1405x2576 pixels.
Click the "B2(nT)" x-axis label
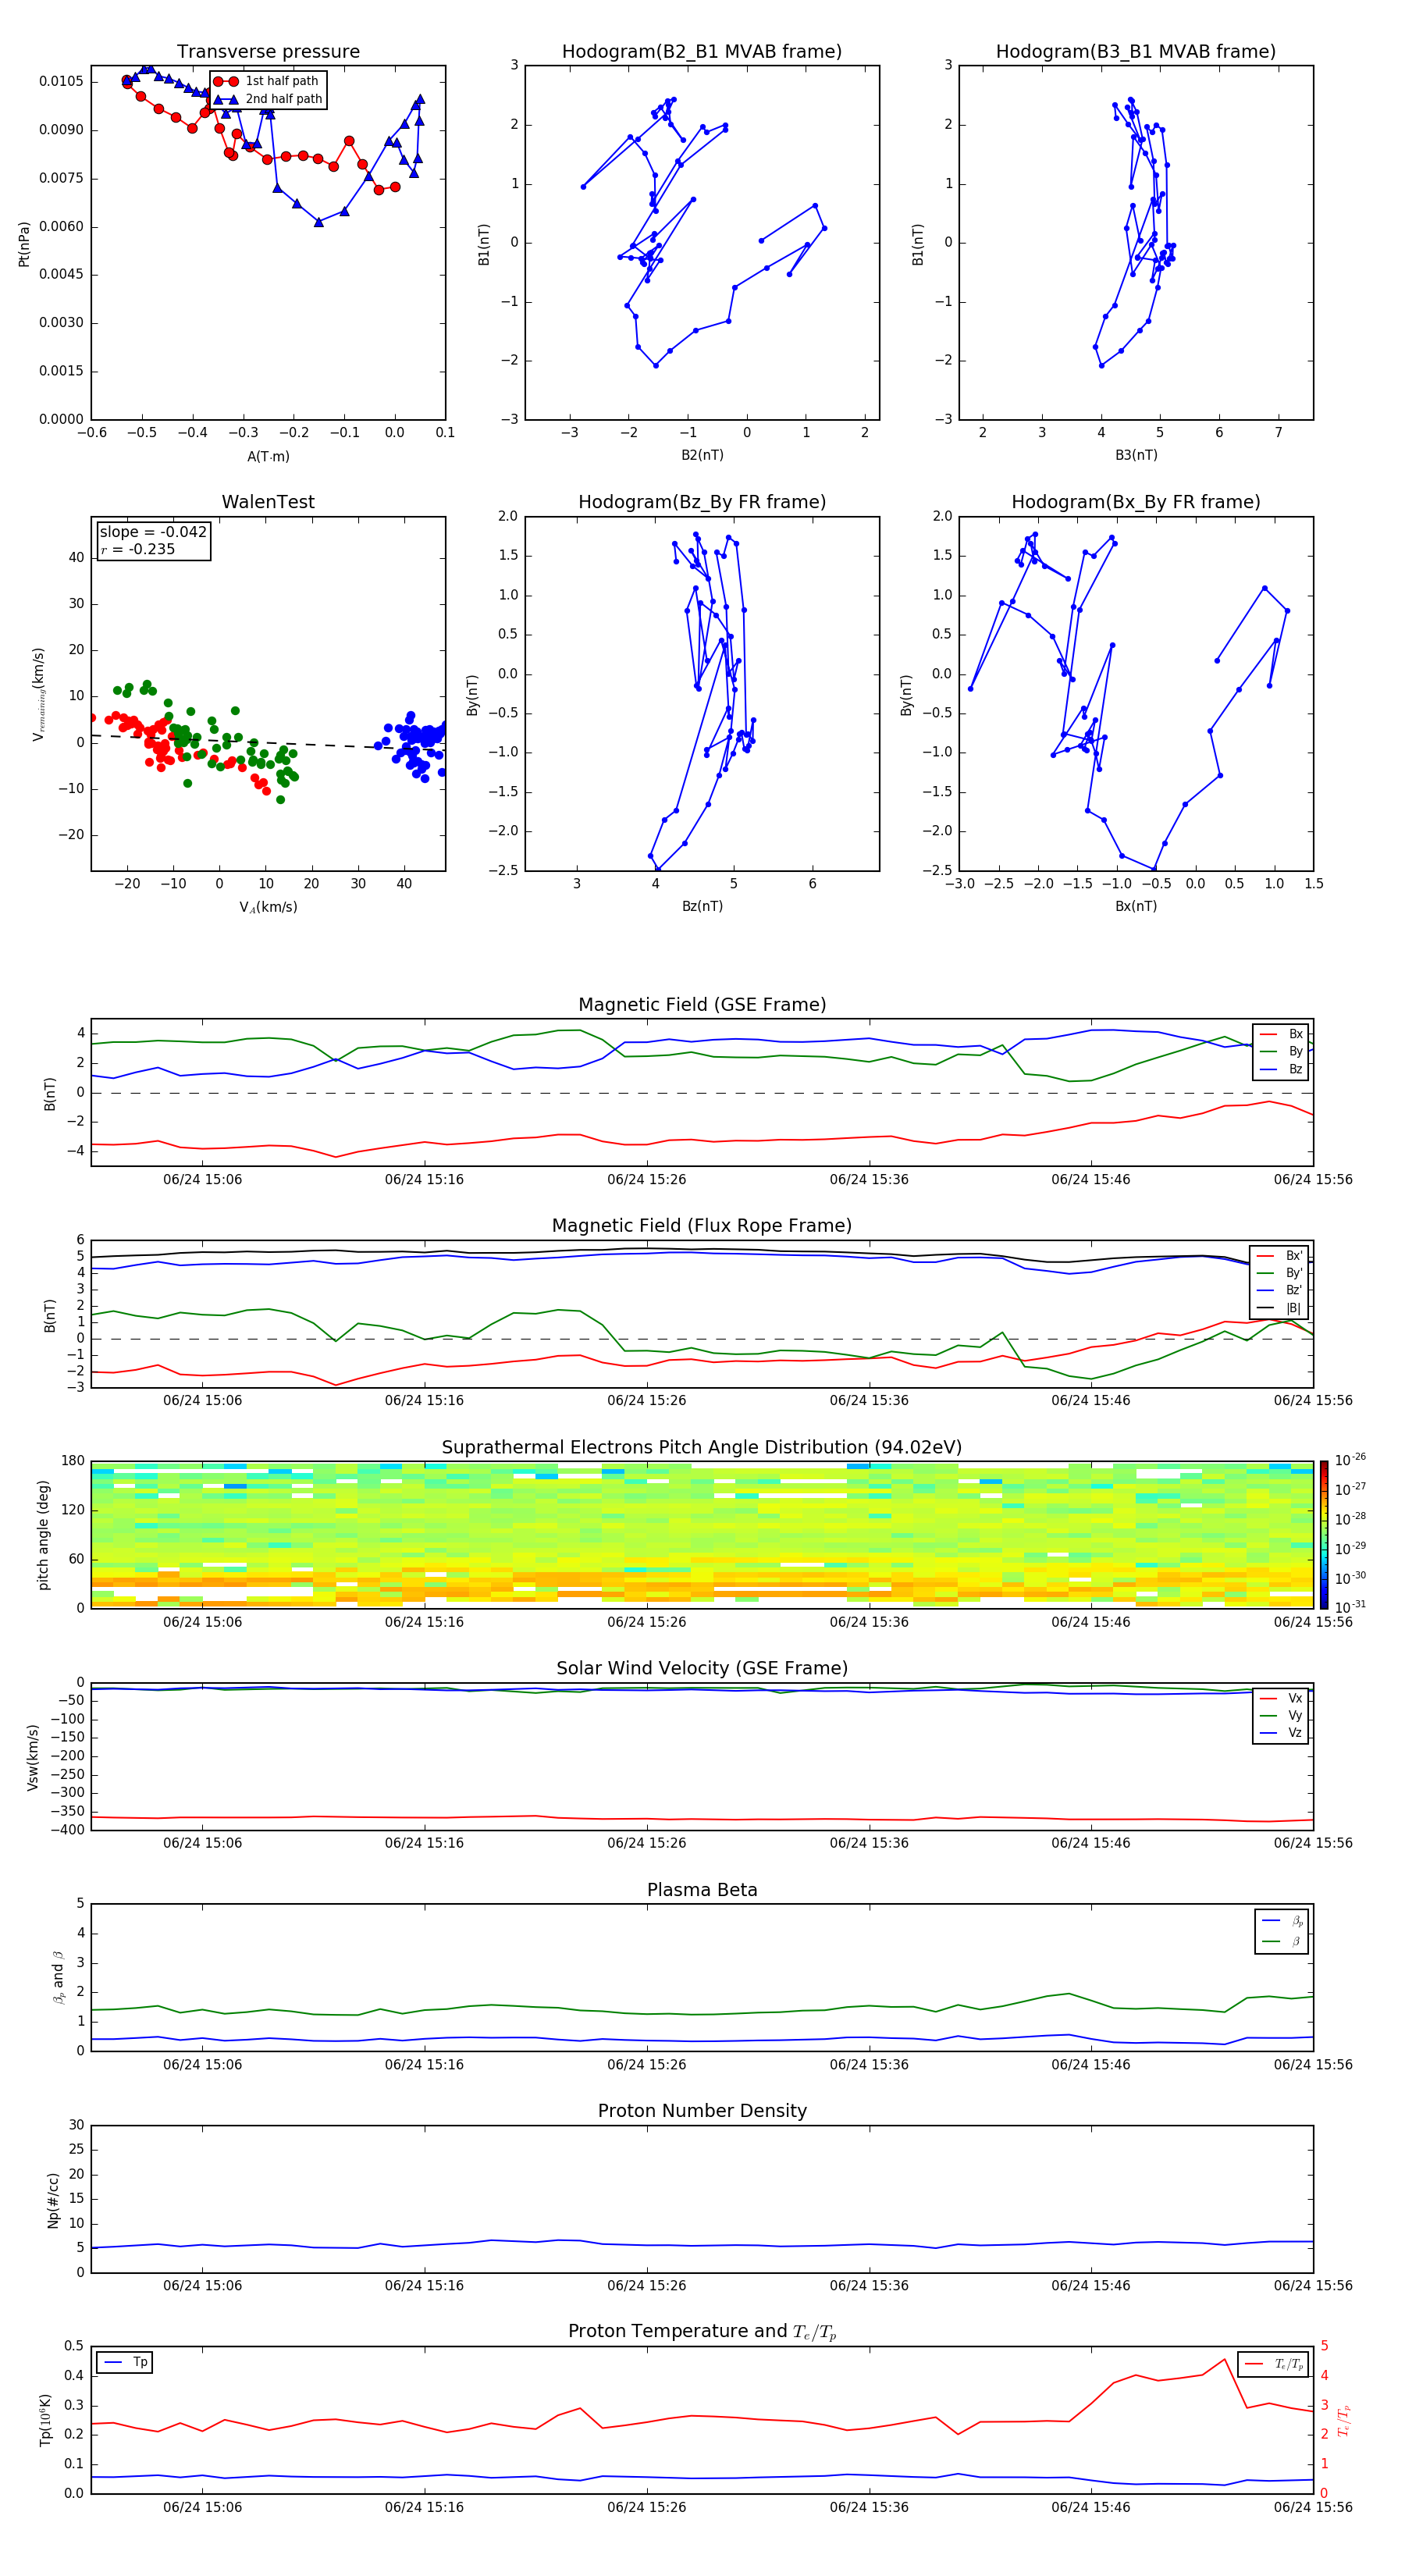pos(702,455)
